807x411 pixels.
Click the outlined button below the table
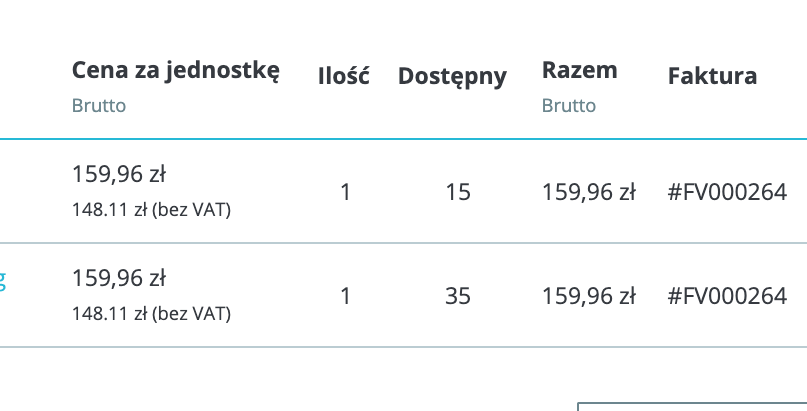click(692, 406)
